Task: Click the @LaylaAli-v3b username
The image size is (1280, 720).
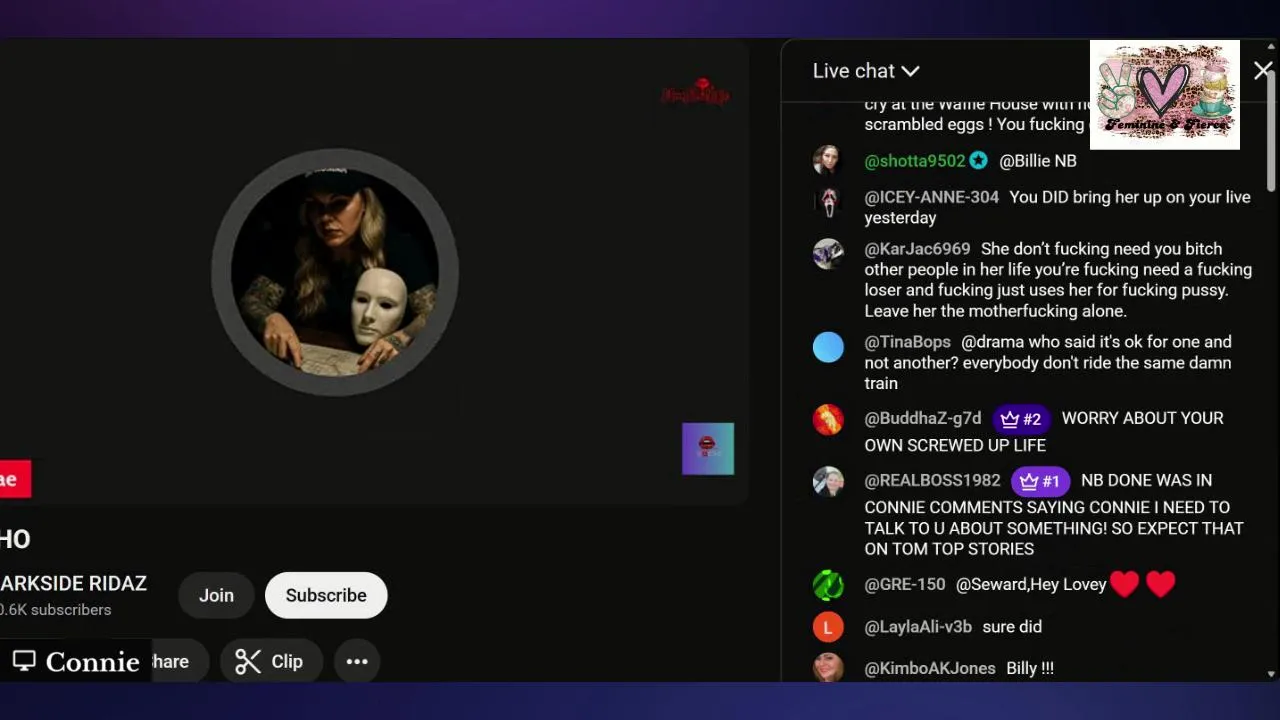Action: coord(918,627)
